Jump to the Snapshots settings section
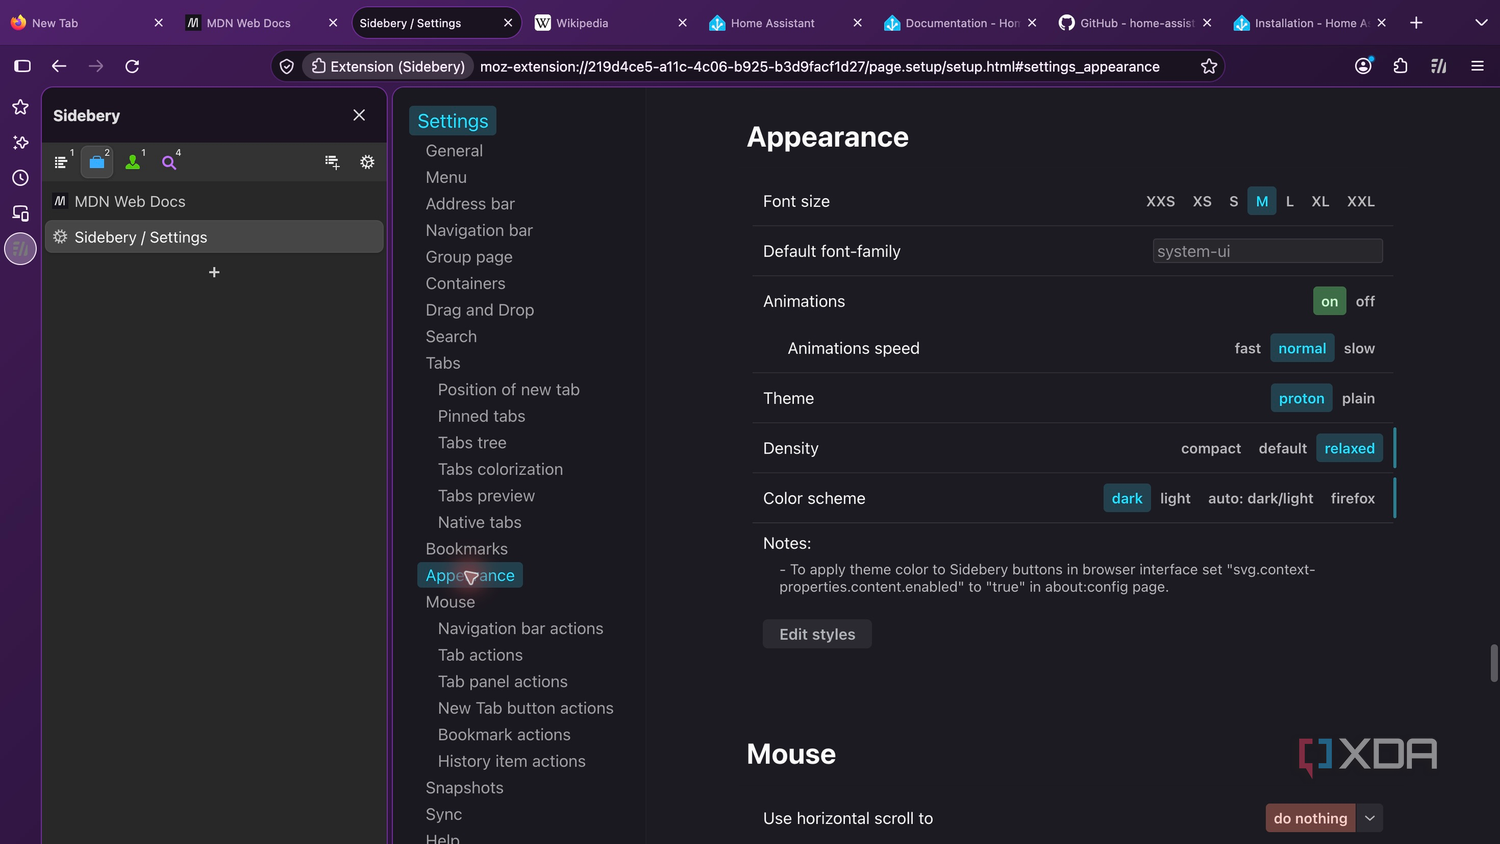This screenshot has height=844, width=1500. tap(465, 788)
